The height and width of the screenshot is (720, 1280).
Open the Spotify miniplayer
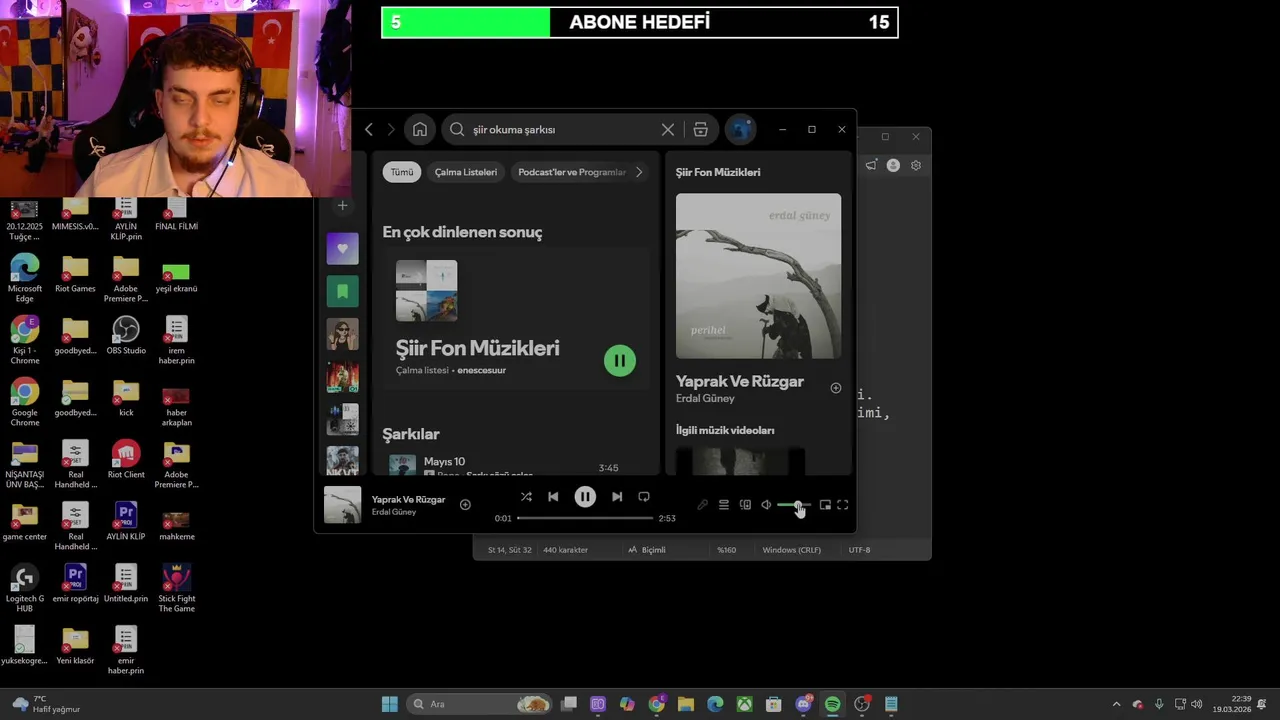tap(825, 505)
